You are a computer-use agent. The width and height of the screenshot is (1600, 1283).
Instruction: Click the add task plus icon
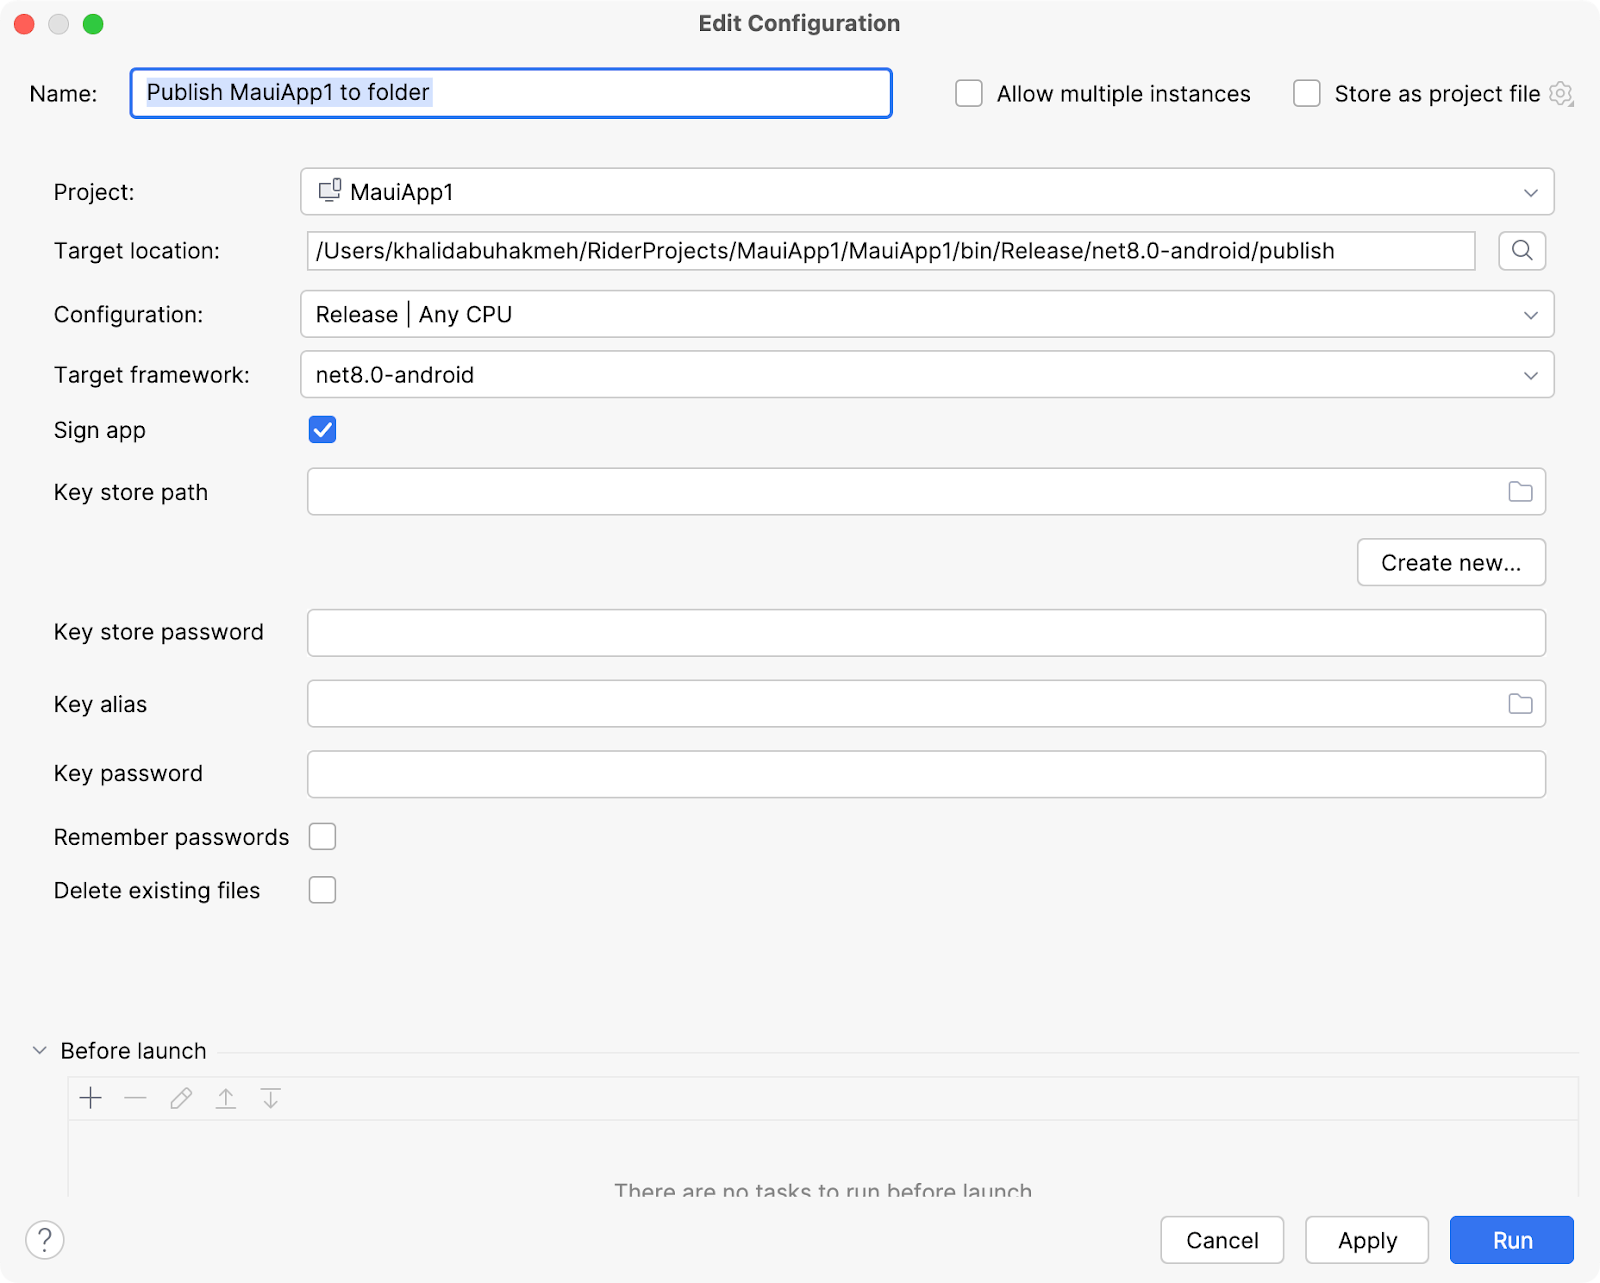click(91, 1098)
